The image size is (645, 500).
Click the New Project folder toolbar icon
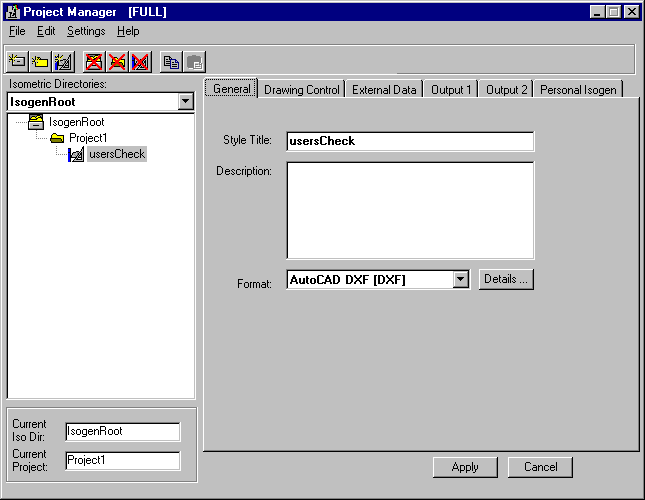pyautogui.click(x=40, y=61)
